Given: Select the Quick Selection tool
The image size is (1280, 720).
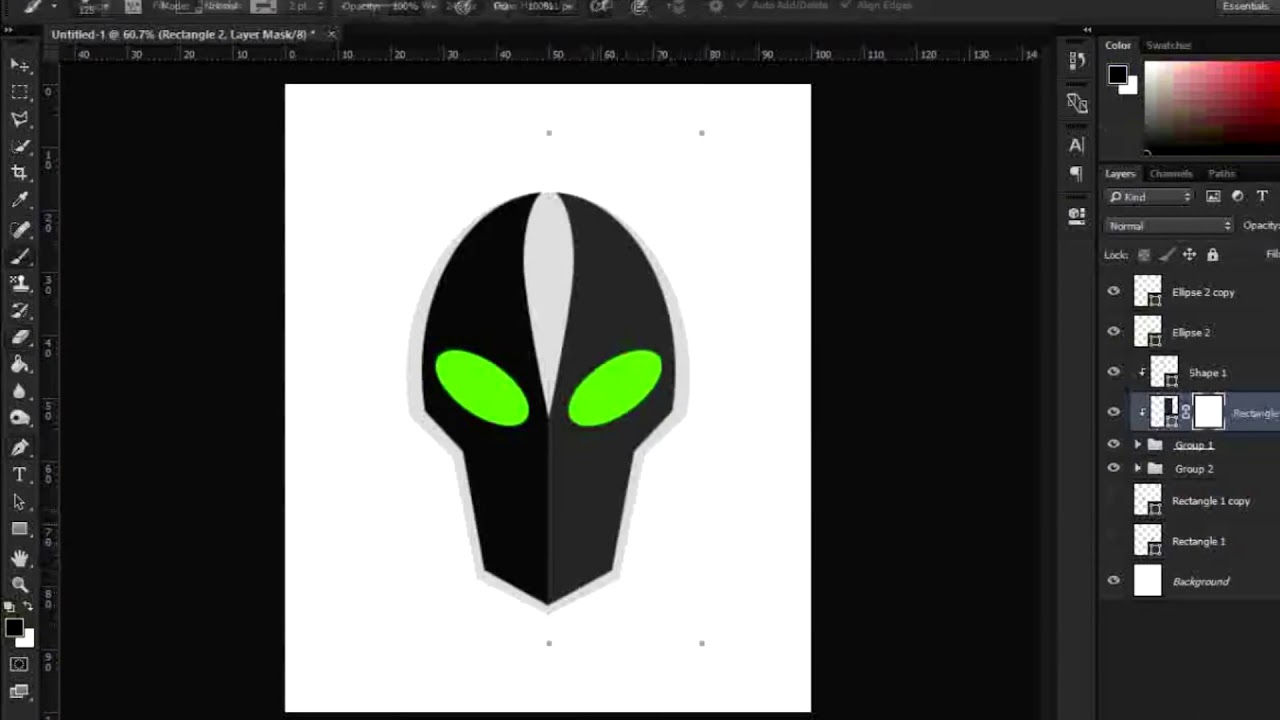Looking at the screenshot, I should pyautogui.click(x=20, y=146).
